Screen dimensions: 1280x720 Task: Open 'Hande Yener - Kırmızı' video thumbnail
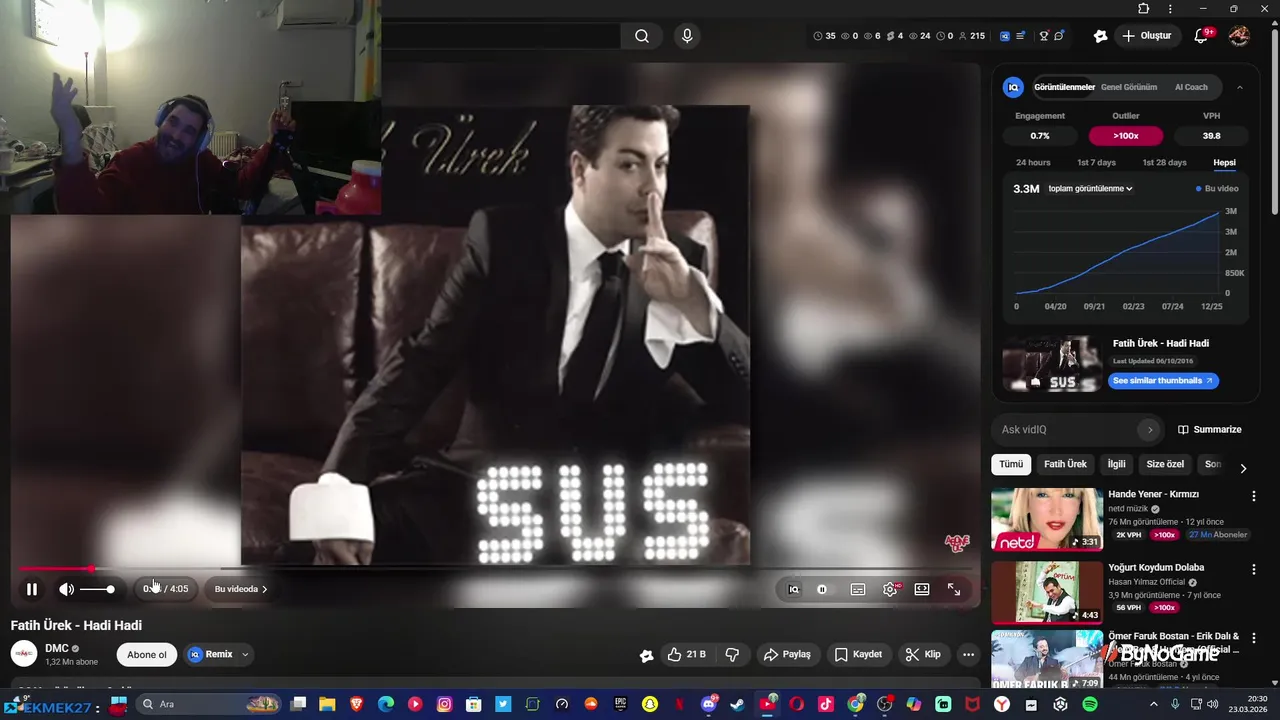1047,519
